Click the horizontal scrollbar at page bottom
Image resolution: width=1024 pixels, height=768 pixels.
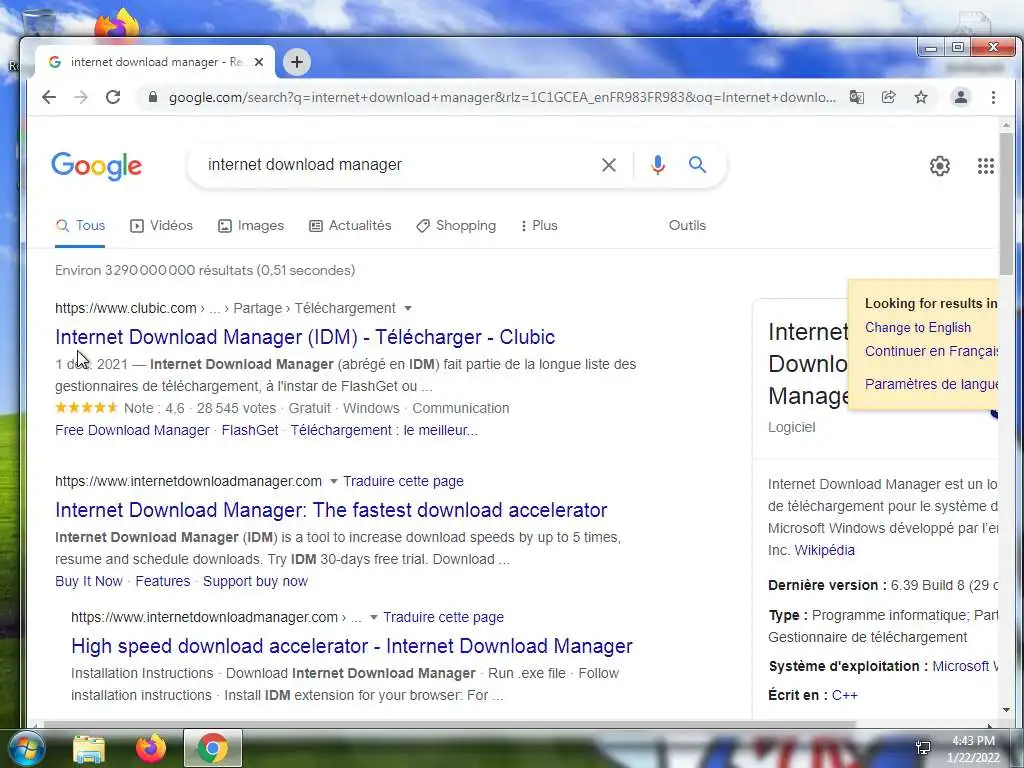click(x=450, y=724)
